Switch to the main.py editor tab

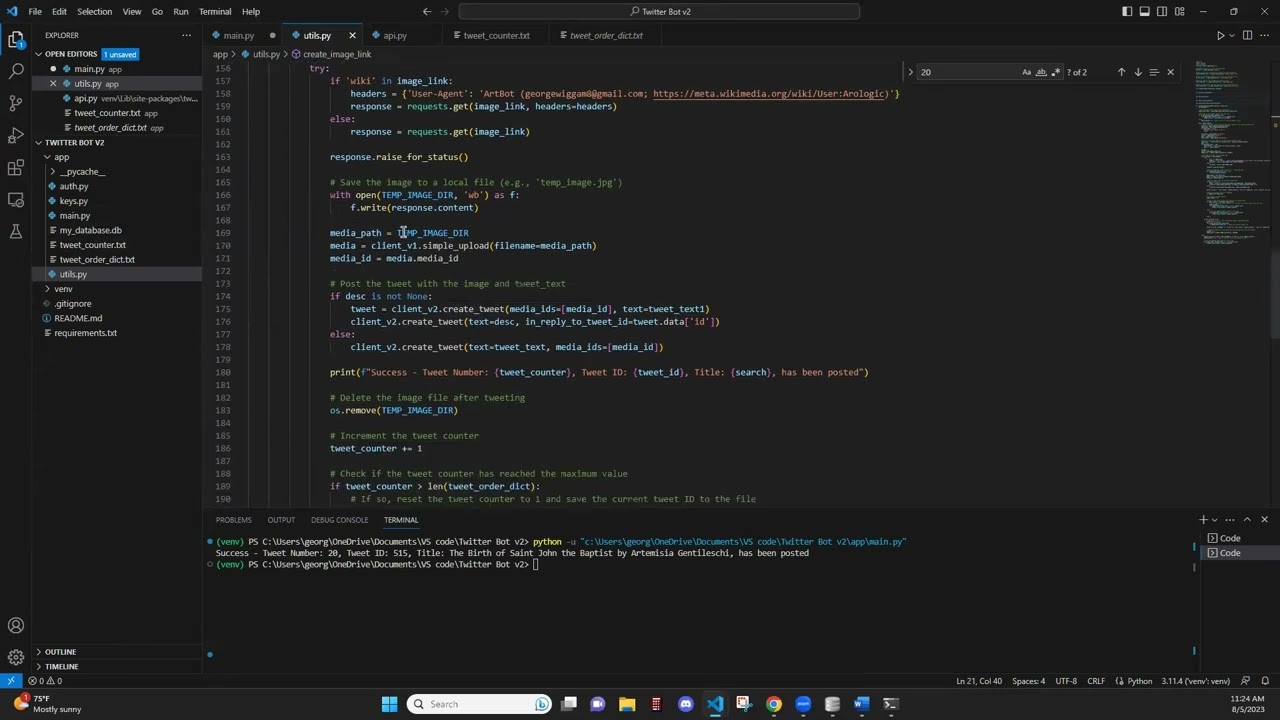(238, 35)
